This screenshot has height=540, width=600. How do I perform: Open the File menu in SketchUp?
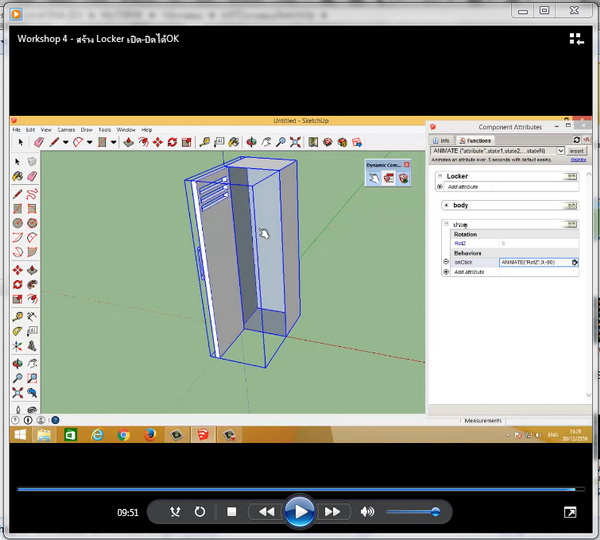[16, 130]
